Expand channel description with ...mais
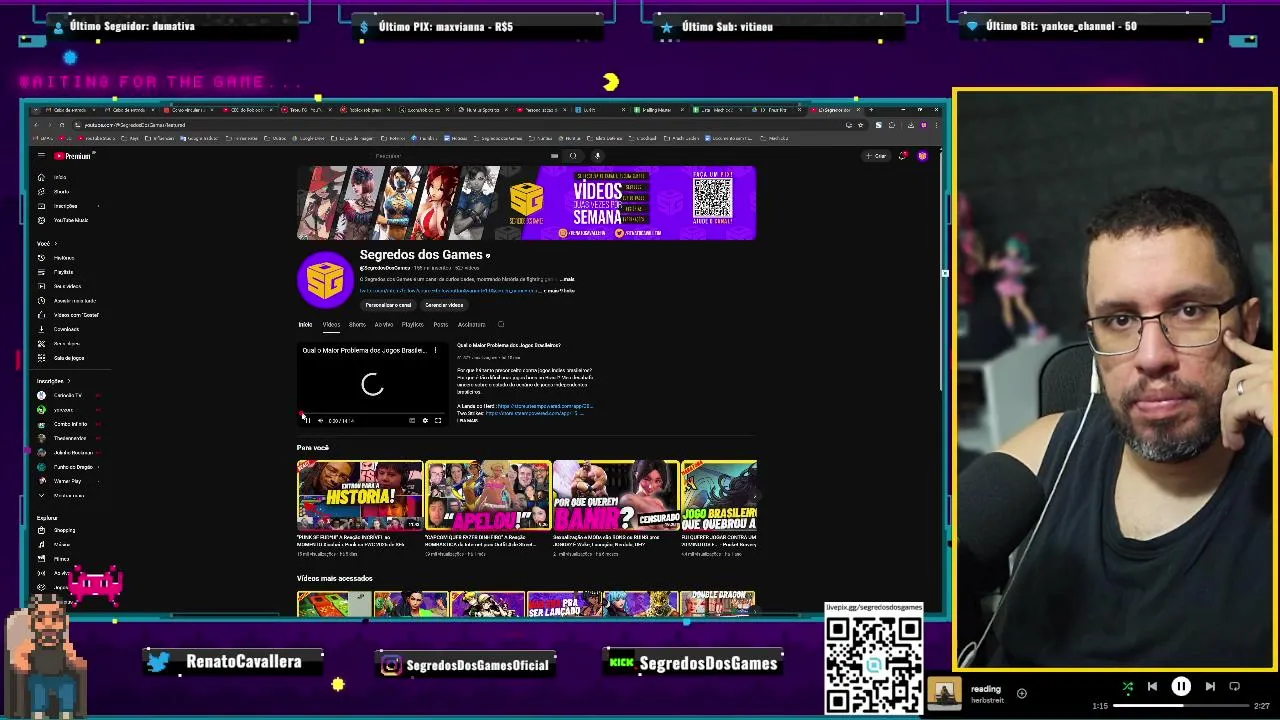The width and height of the screenshot is (1280, 720). click(x=567, y=279)
